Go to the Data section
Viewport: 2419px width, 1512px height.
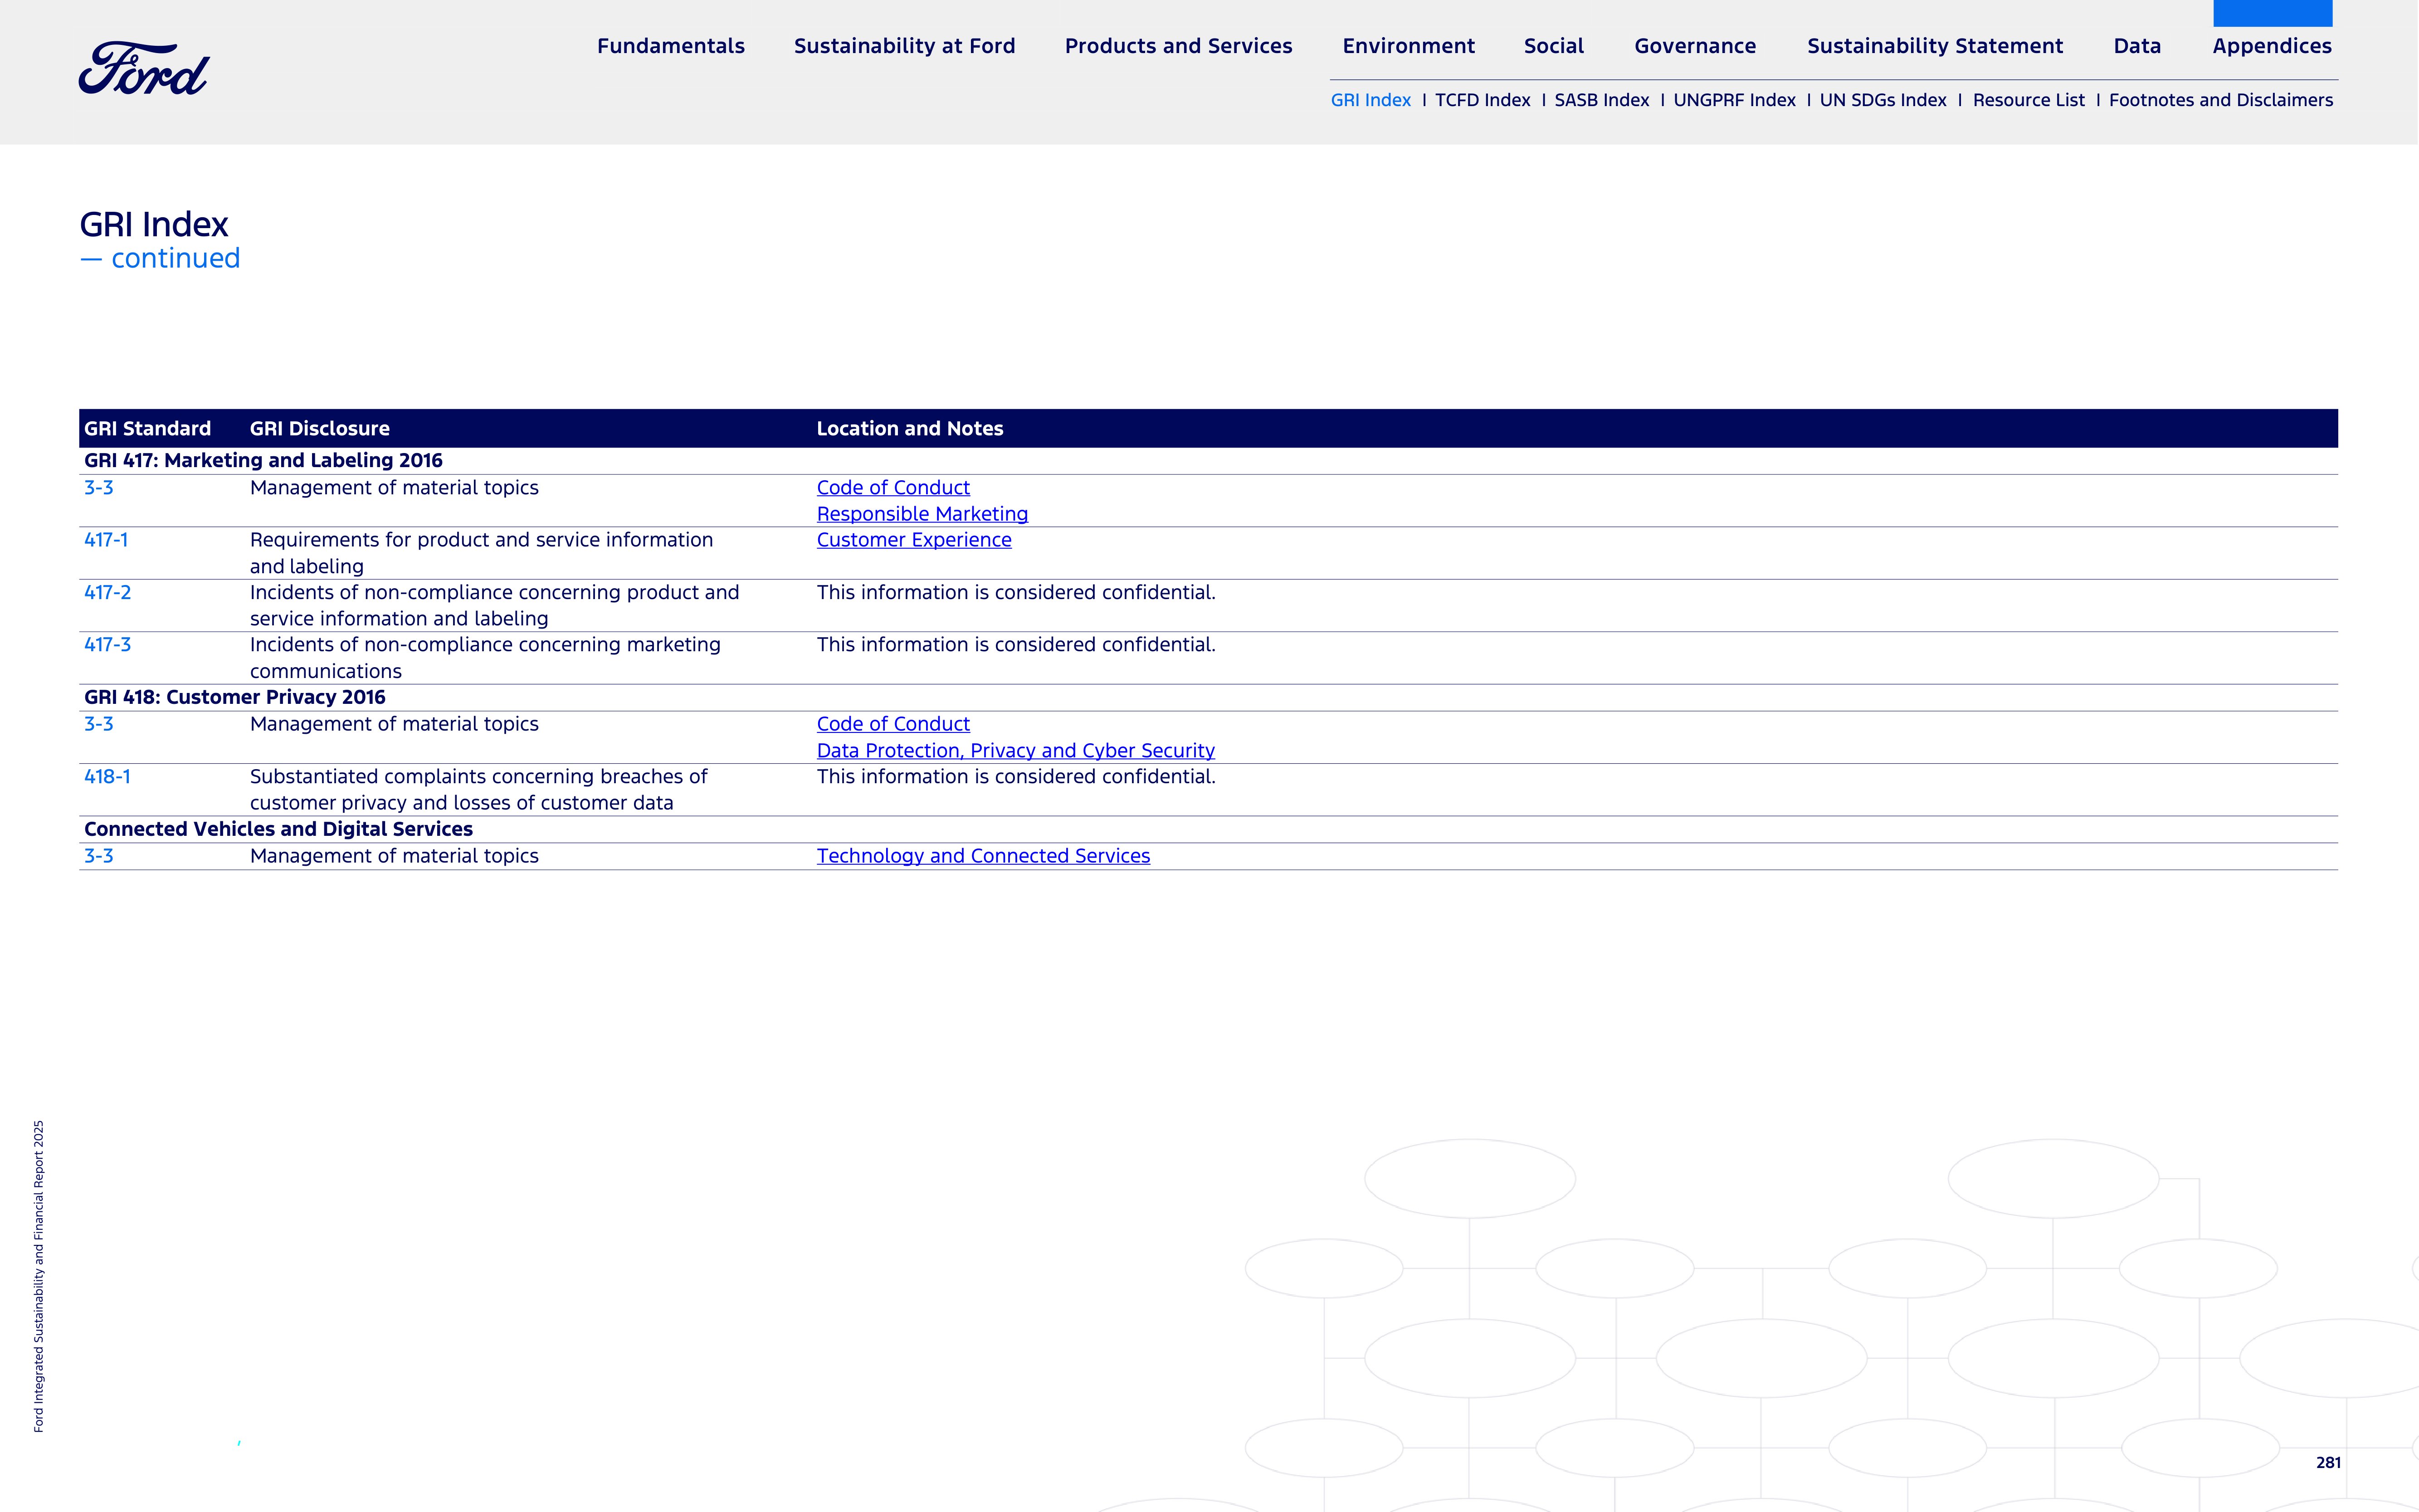pyautogui.click(x=2137, y=46)
